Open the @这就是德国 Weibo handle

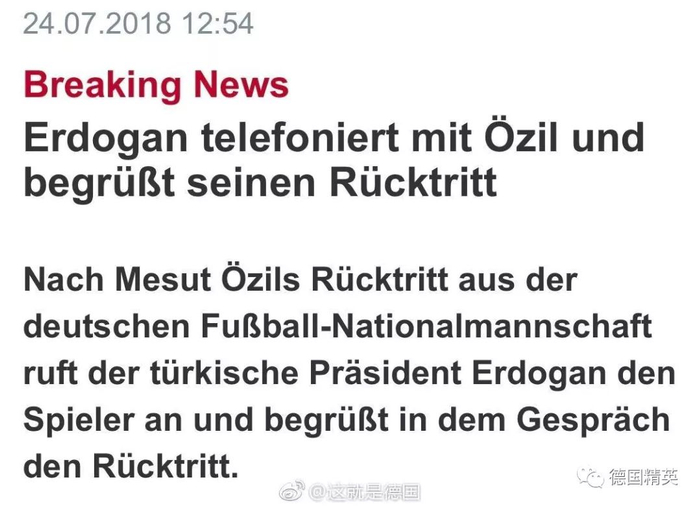tap(365, 492)
